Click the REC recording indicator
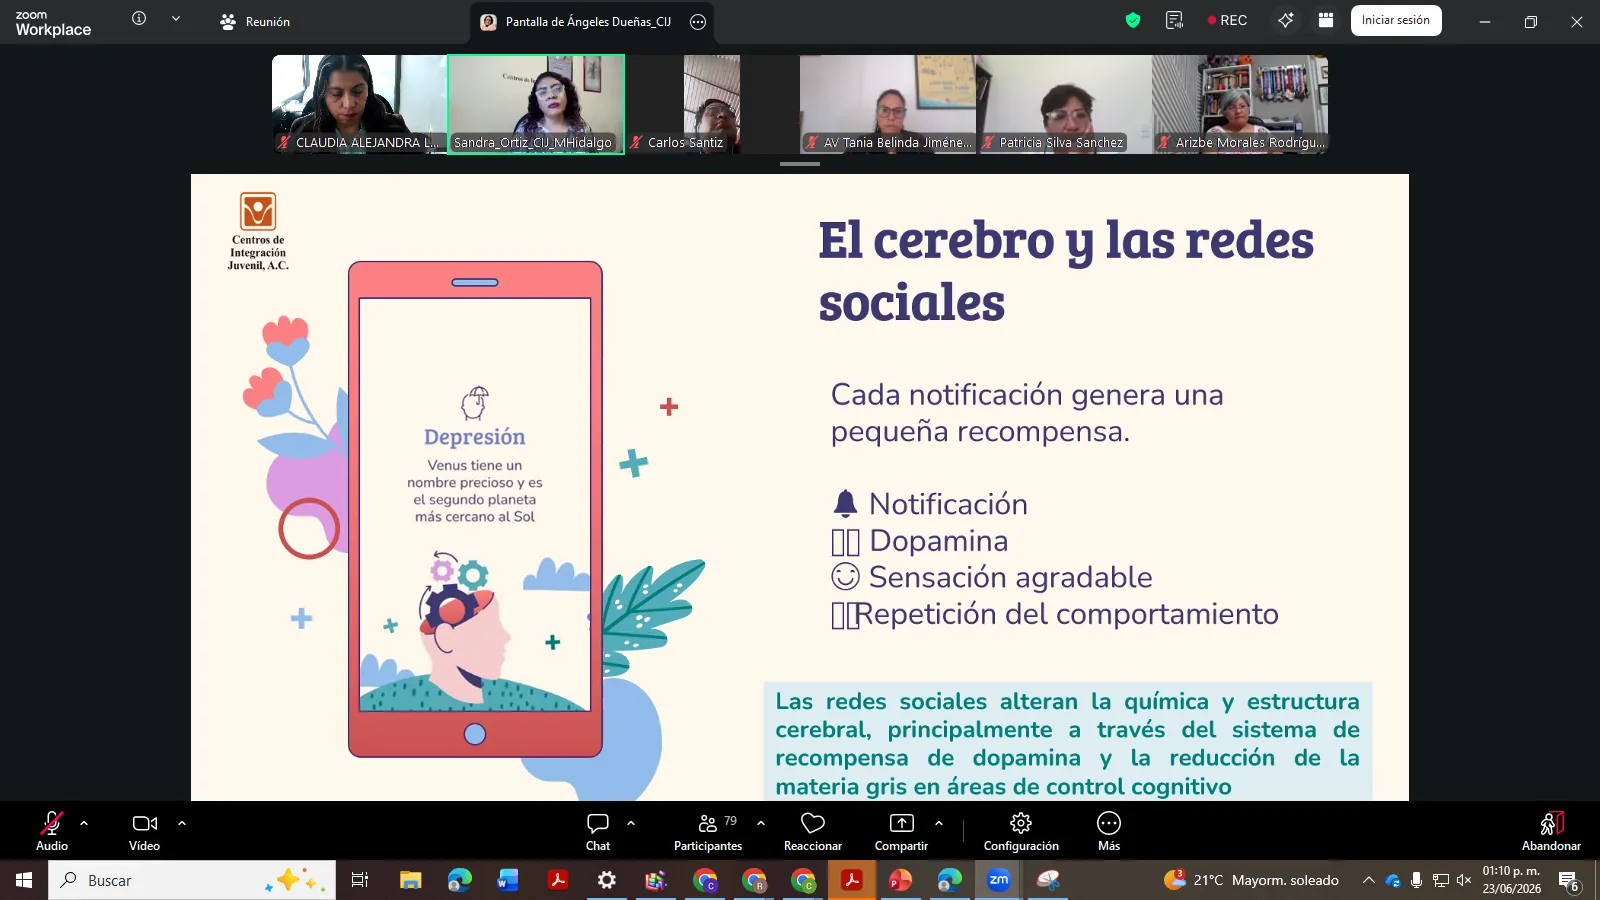The height and width of the screenshot is (900, 1600). tap(1227, 20)
